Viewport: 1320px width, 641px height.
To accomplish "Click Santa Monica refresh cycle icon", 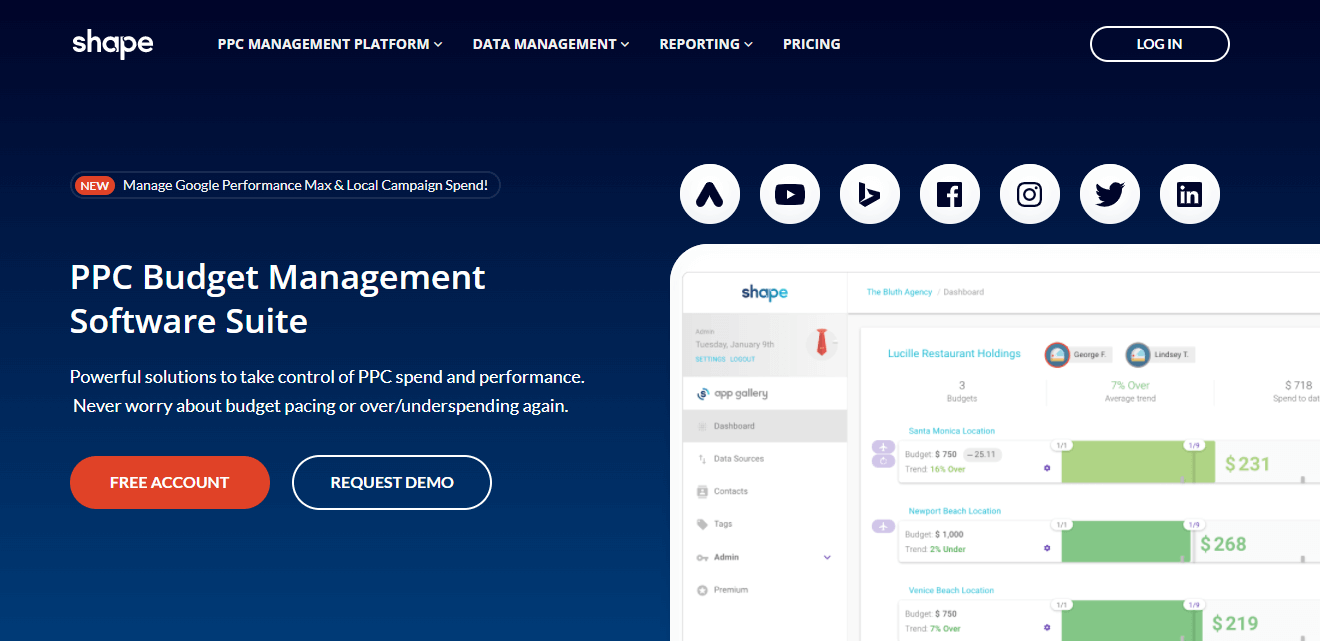I will pyautogui.click(x=884, y=461).
